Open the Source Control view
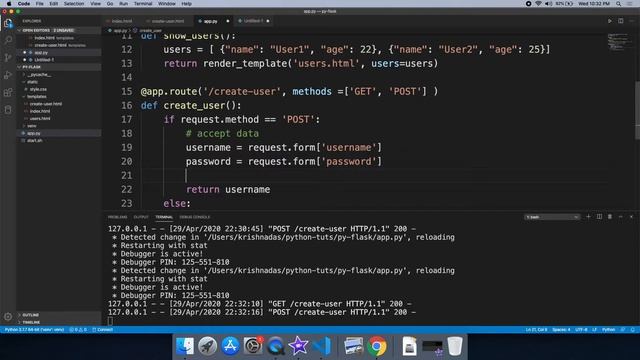Image resolution: width=640 pixels, height=360 pixels. pos(8,58)
